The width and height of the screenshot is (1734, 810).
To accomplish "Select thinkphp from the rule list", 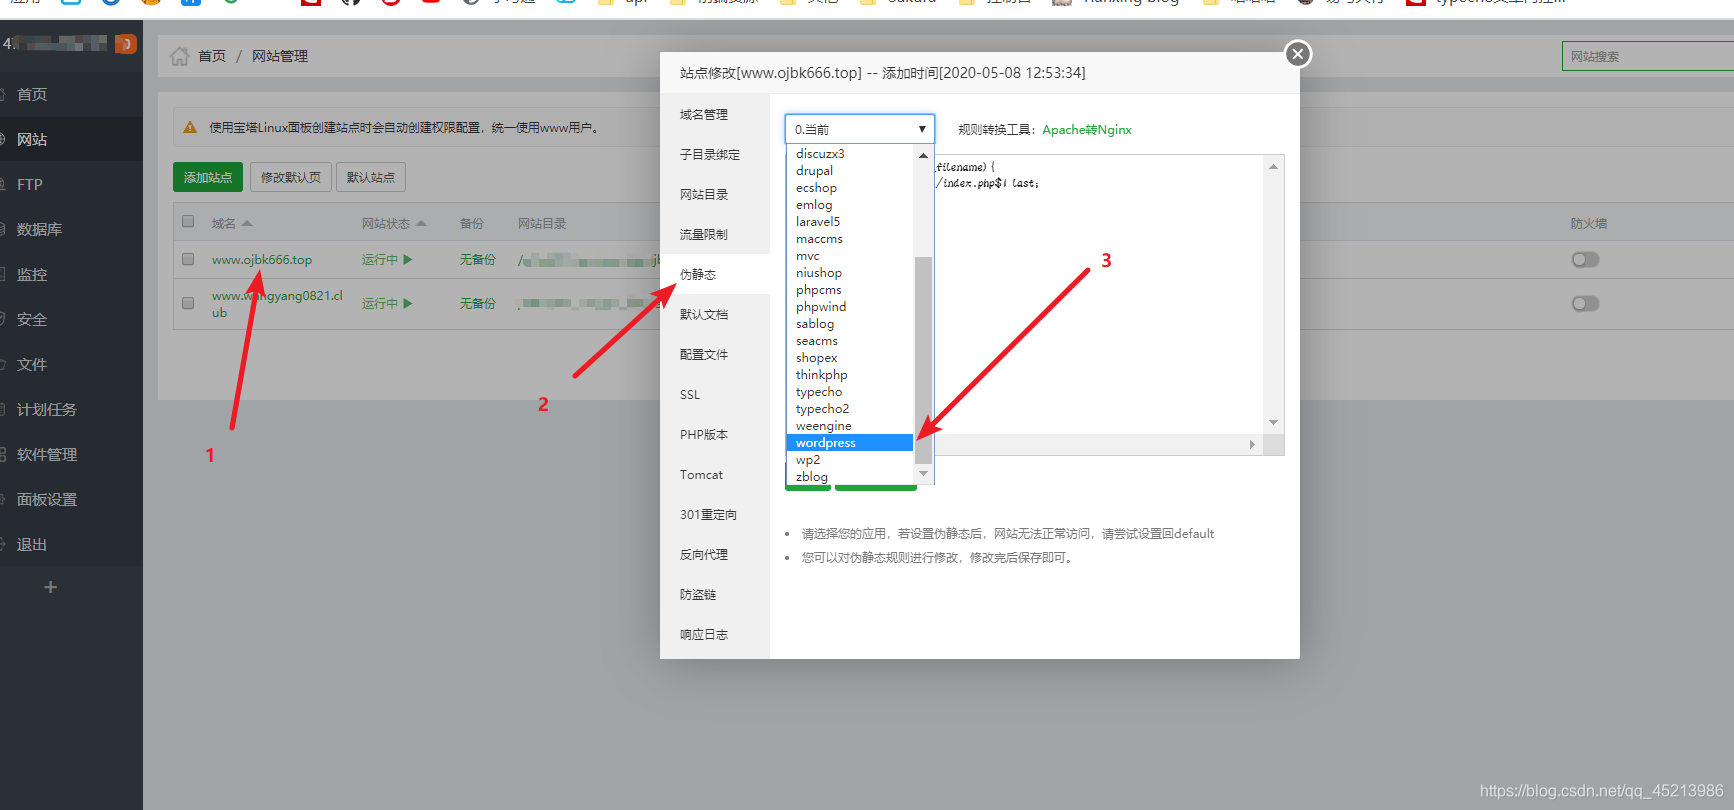I will 850,375.
